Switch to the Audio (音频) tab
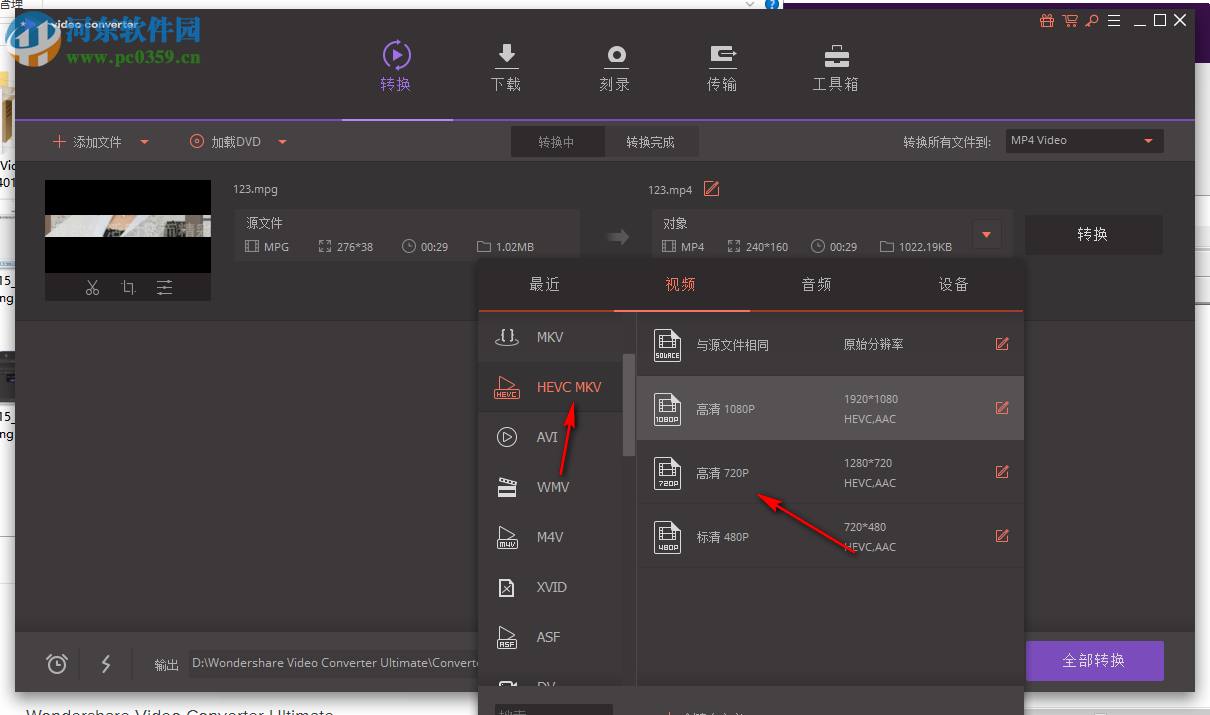1210x715 pixels. pyautogui.click(x=817, y=285)
